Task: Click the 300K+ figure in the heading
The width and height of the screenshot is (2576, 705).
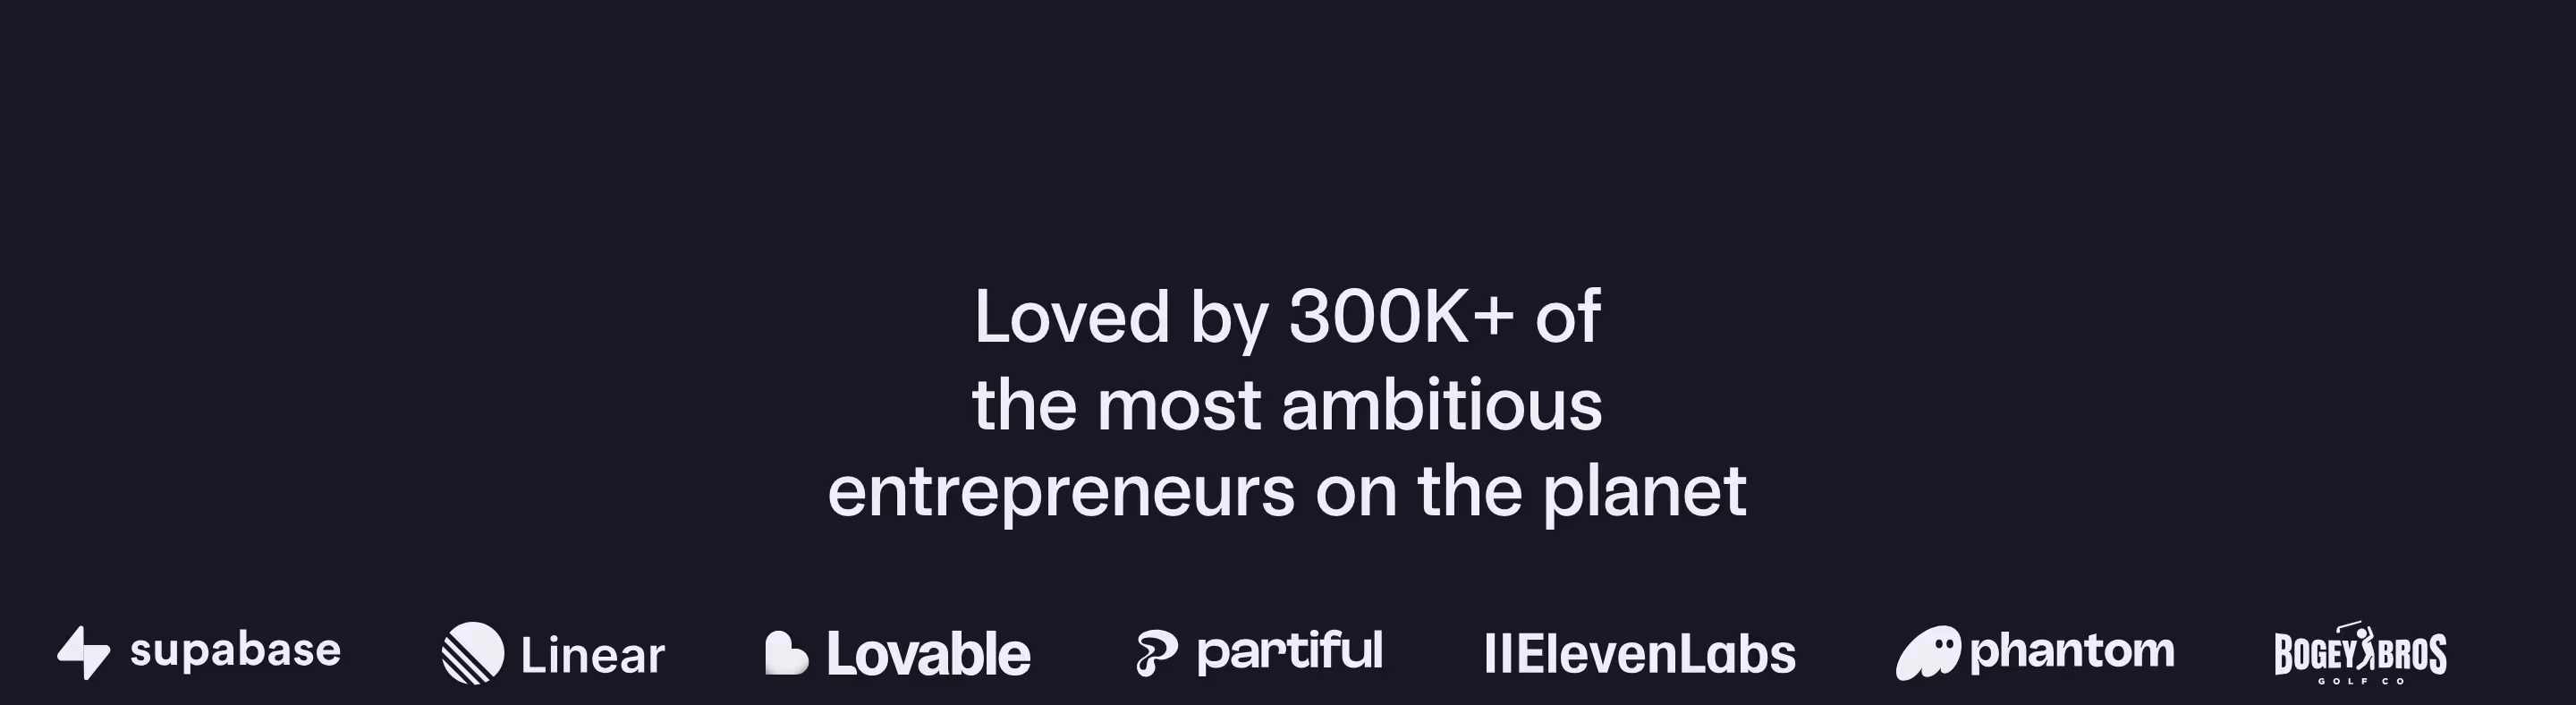Action: pyautogui.click(x=1401, y=317)
